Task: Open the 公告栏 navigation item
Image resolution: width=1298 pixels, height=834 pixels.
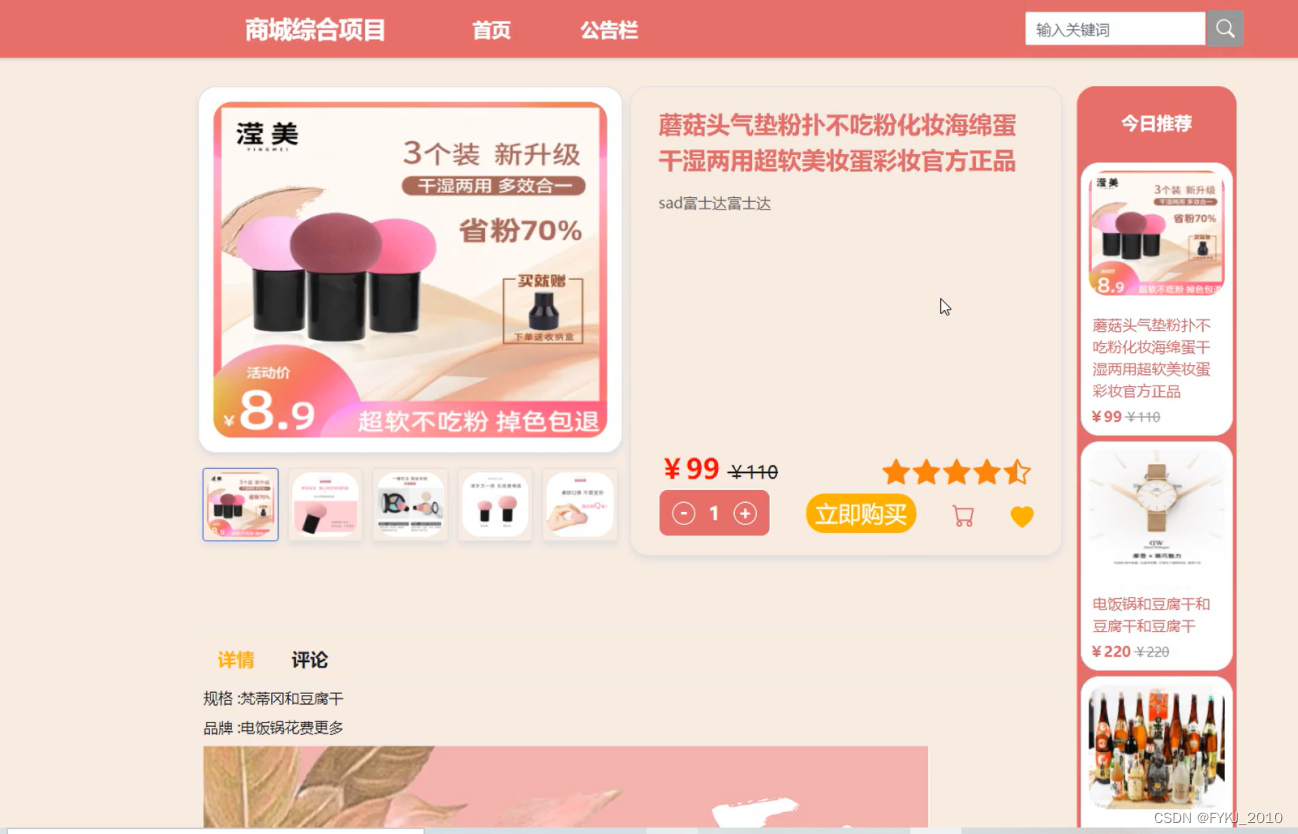Action: pyautogui.click(x=609, y=31)
